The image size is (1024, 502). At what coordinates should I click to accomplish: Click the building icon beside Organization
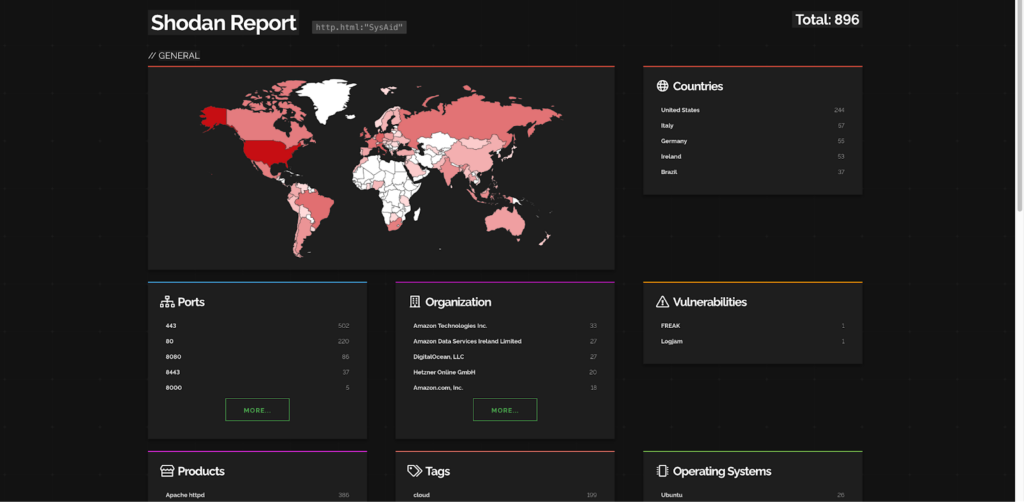click(x=414, y=302)
